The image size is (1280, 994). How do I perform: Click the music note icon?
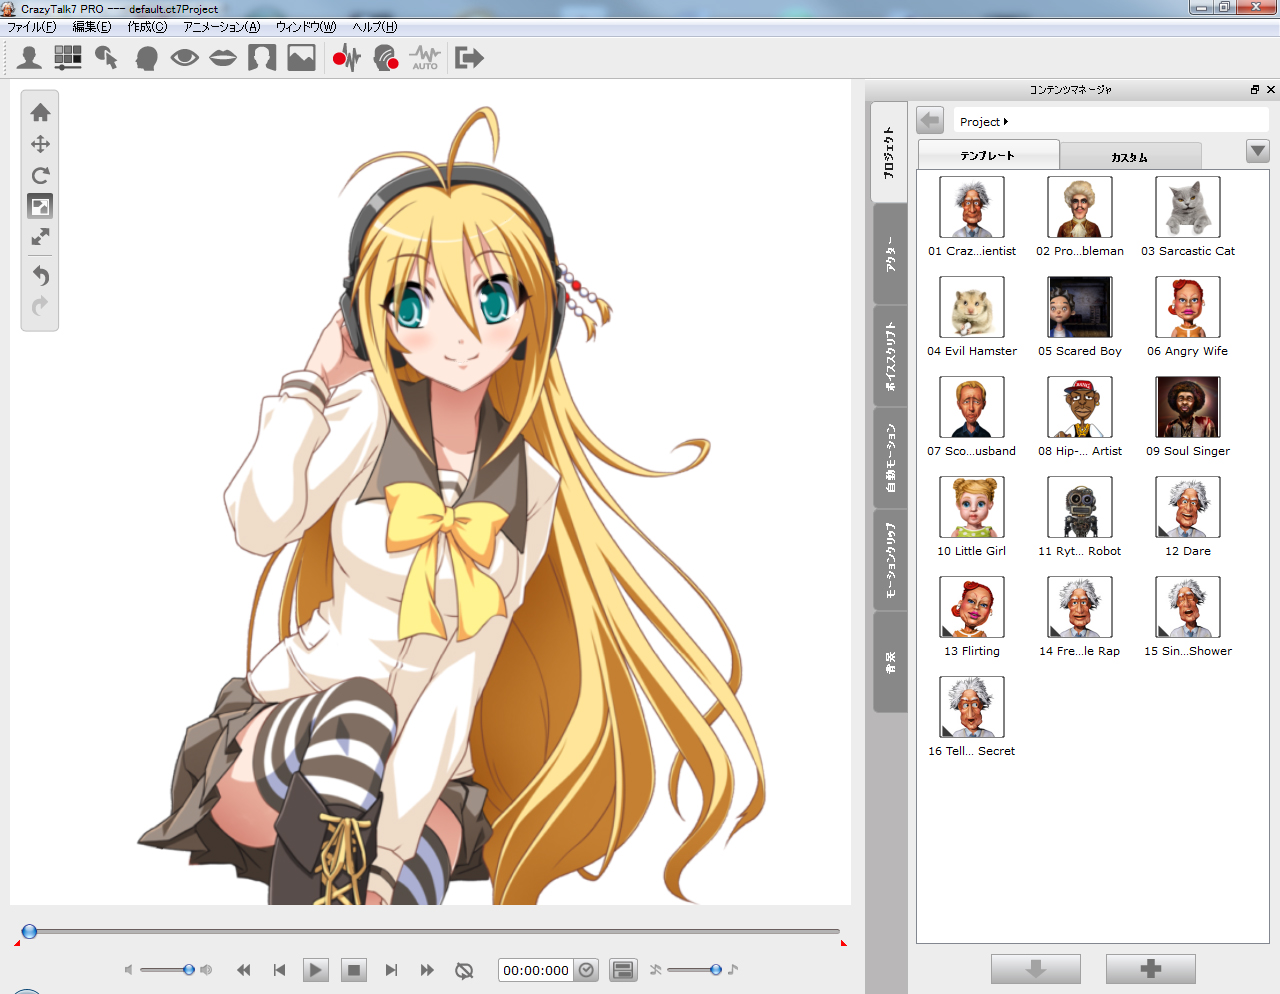[x=733, y=969]
